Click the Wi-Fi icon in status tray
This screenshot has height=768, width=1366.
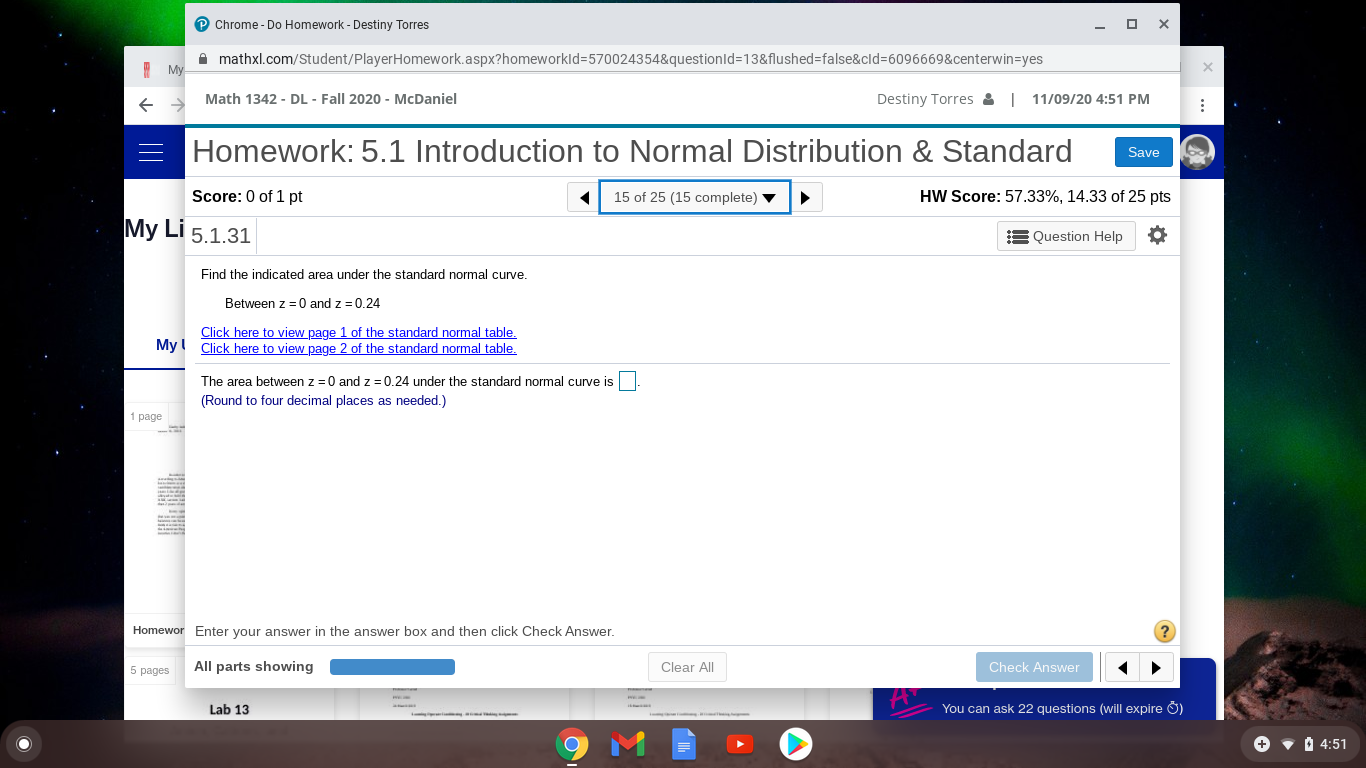coord(1288,744)
